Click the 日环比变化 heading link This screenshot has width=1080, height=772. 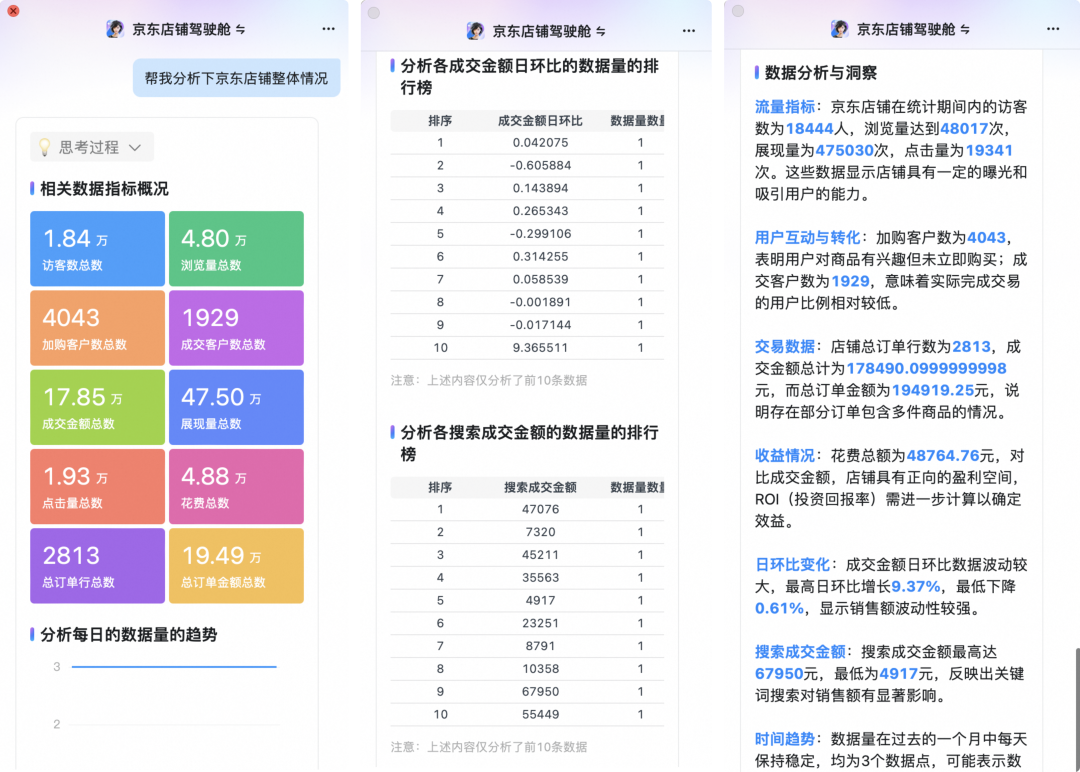[792, 565]
